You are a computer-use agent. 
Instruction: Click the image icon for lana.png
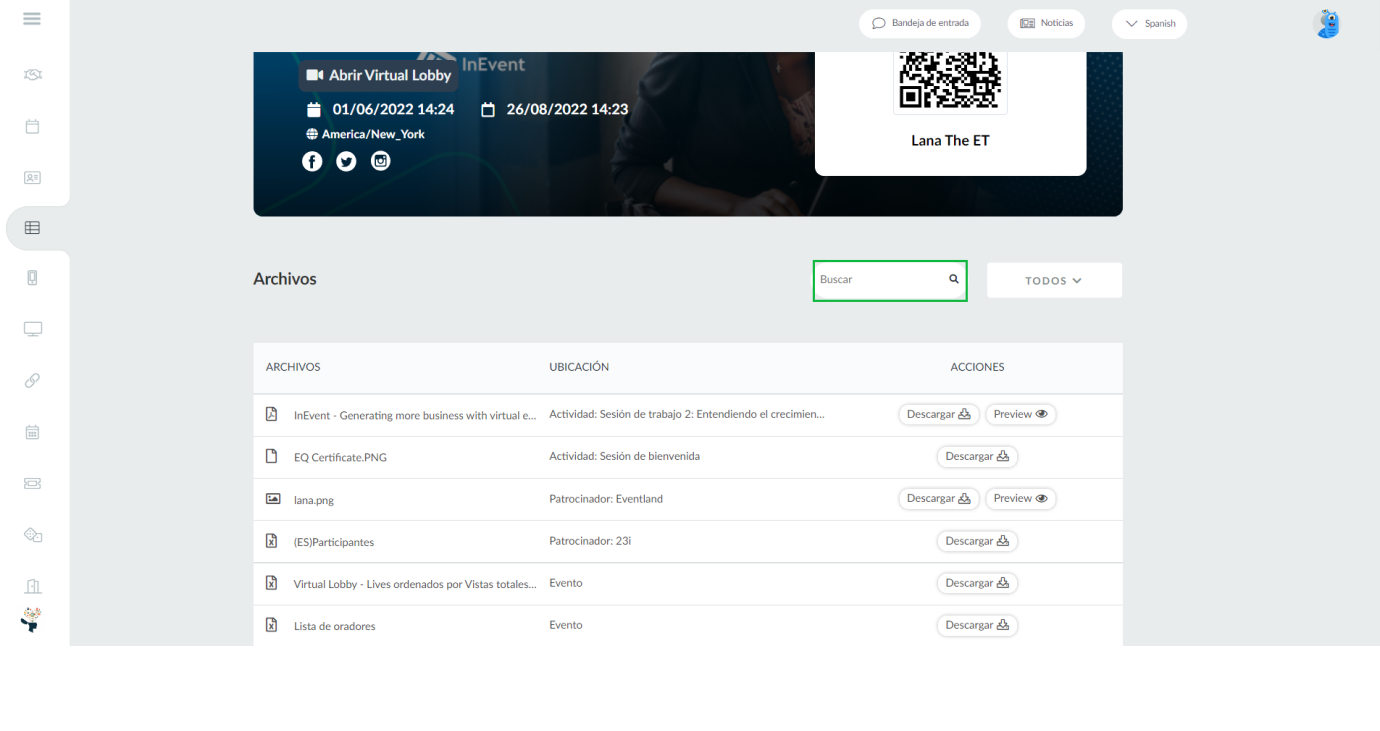[x=272, y=498]
